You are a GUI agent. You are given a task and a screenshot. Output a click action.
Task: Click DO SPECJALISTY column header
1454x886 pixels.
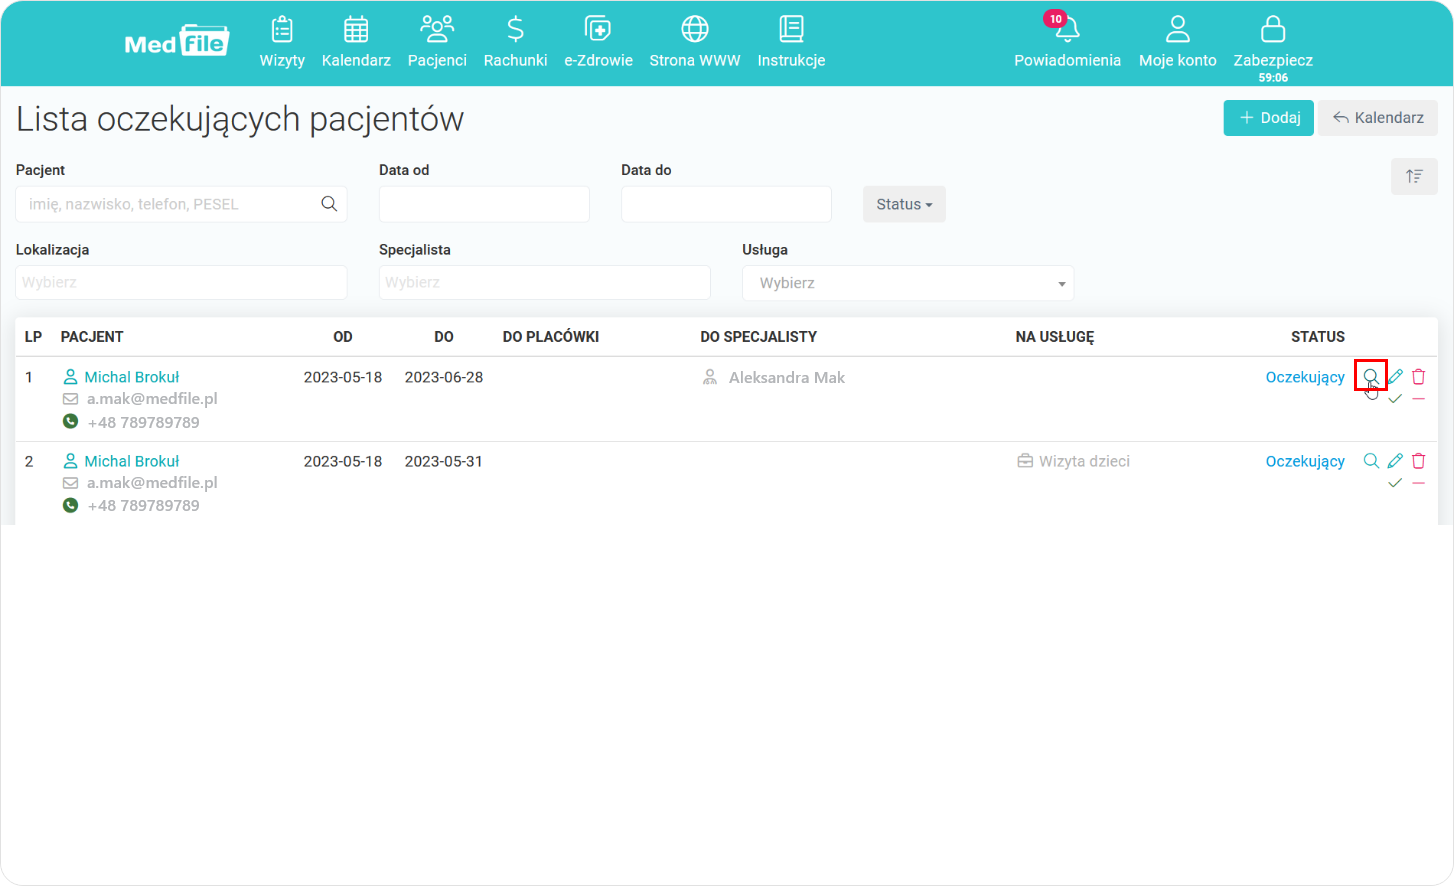[759, 337]
